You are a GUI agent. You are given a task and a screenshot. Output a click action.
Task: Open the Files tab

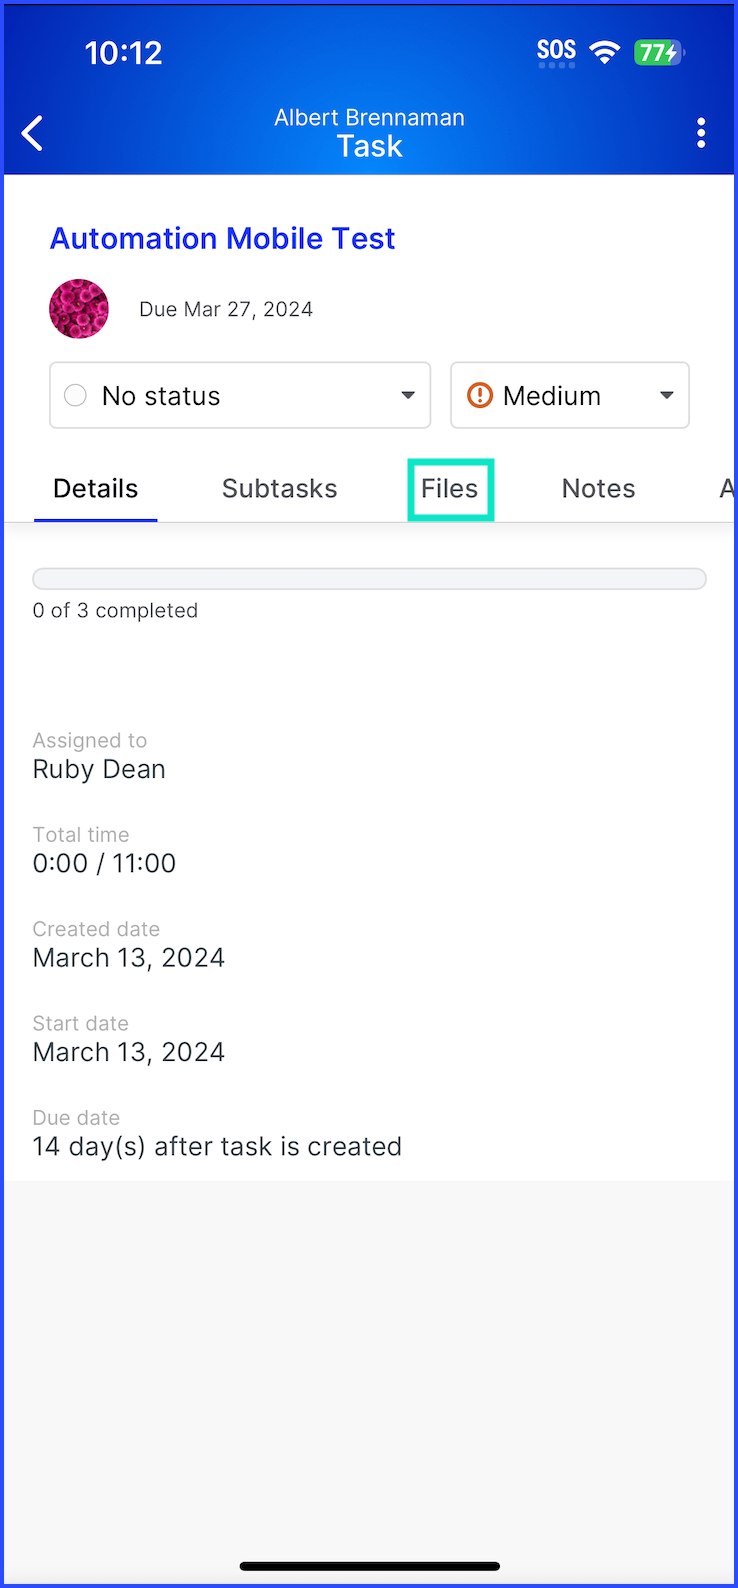[x=450, y=489]
